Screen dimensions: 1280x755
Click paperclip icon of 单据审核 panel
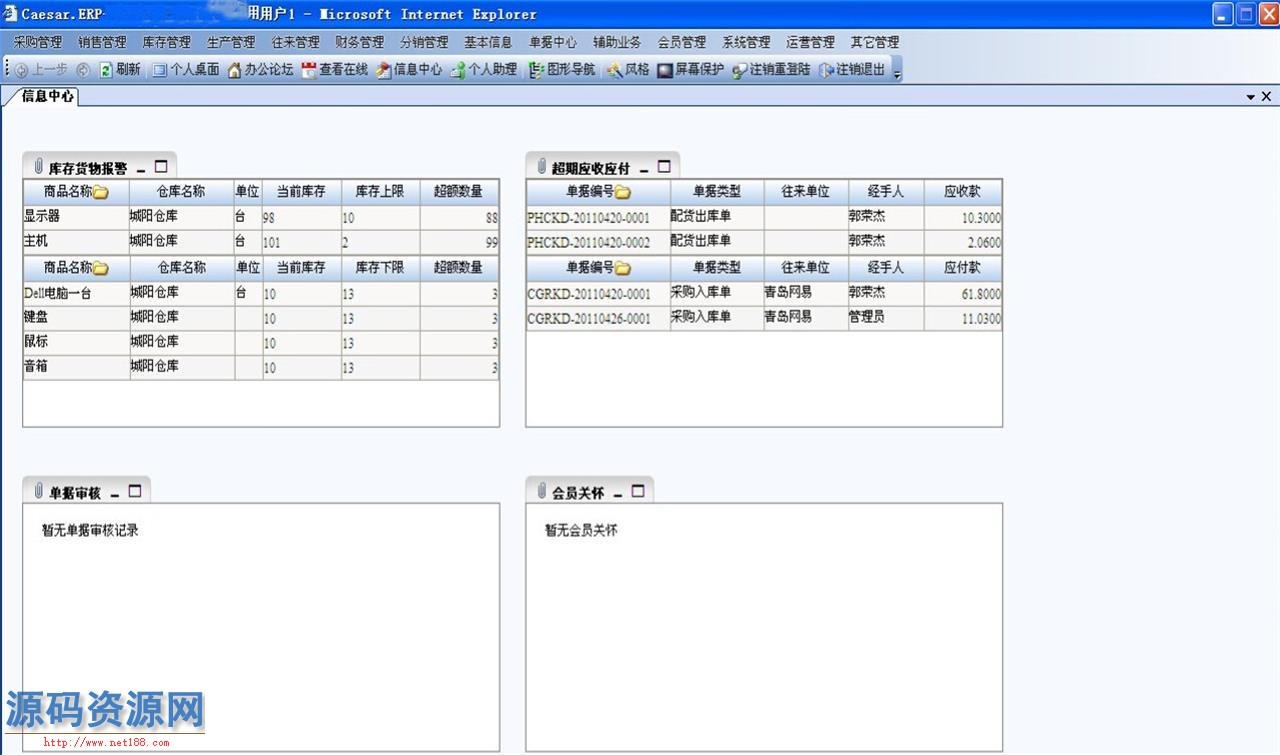[x=38, y=491]
